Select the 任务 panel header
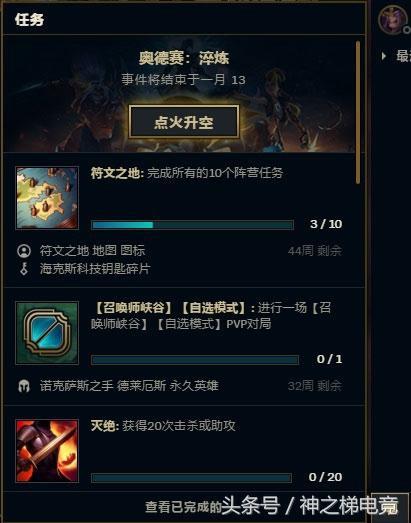This screenshot has height=523, width=411. [29, 20]
